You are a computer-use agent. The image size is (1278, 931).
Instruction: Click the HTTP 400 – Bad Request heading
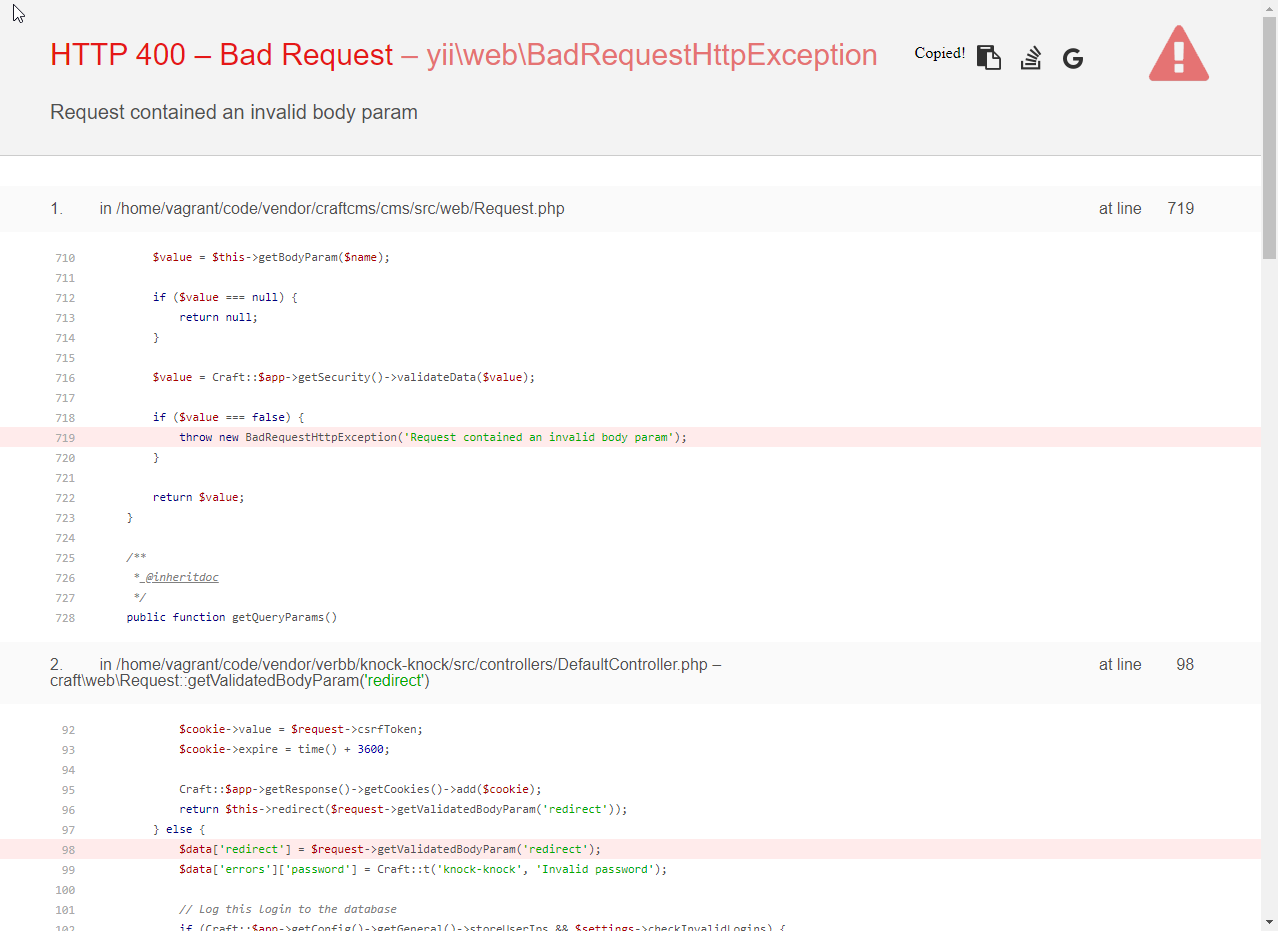221,55
